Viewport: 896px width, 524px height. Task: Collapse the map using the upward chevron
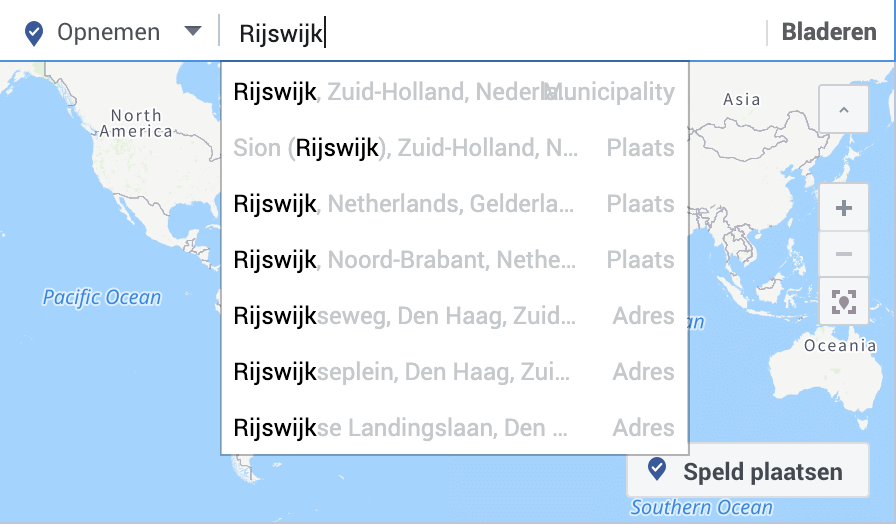click(843, 110)
